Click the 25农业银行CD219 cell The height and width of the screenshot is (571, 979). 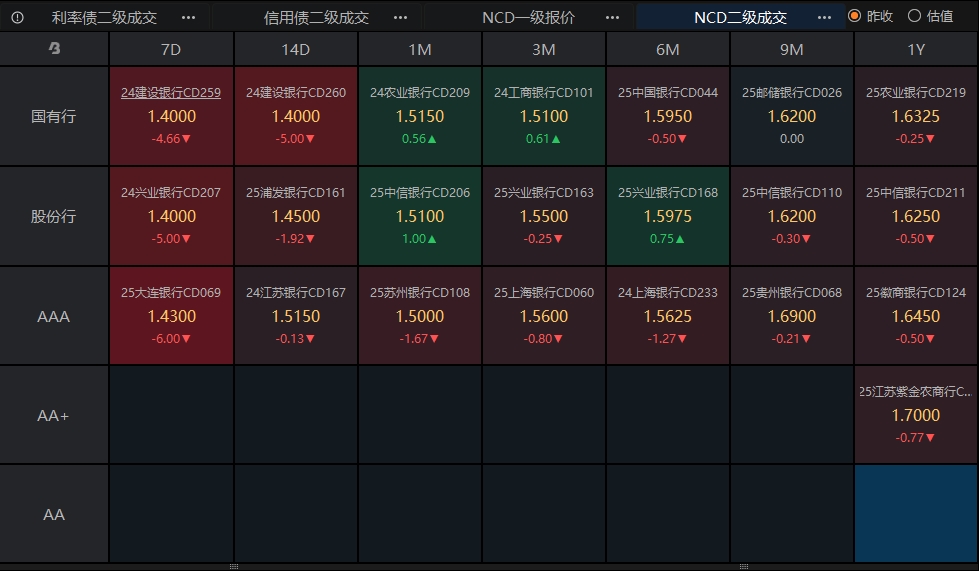click(x=916, y=116)
